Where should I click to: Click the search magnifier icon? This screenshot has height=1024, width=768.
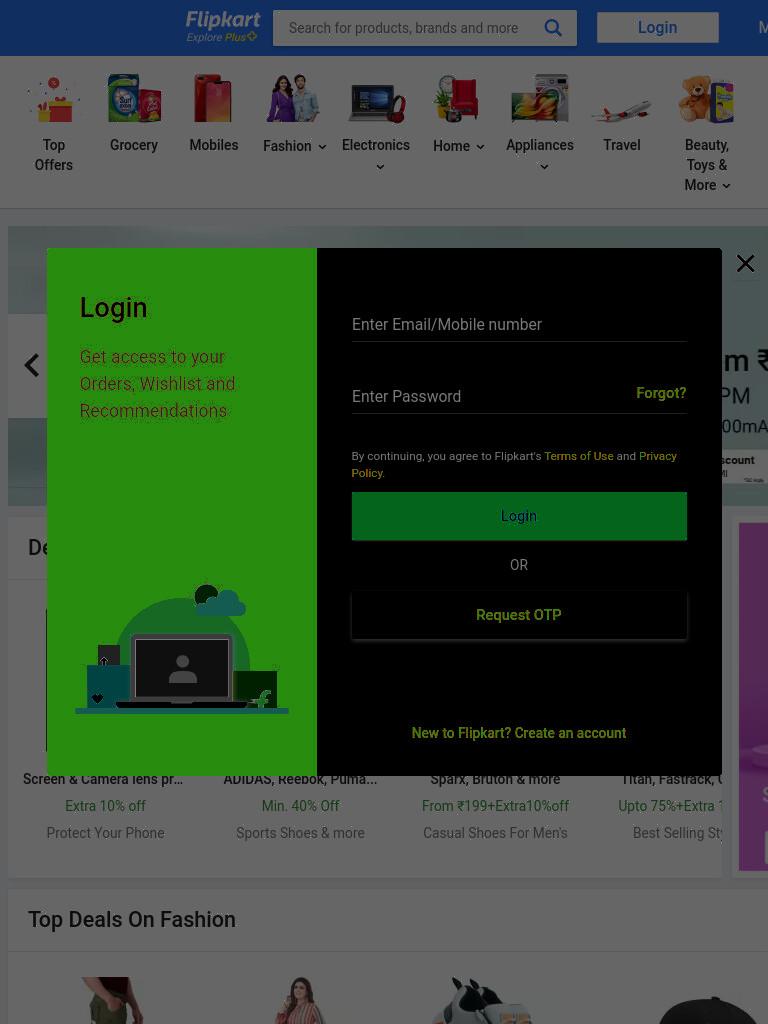(553, 27)
